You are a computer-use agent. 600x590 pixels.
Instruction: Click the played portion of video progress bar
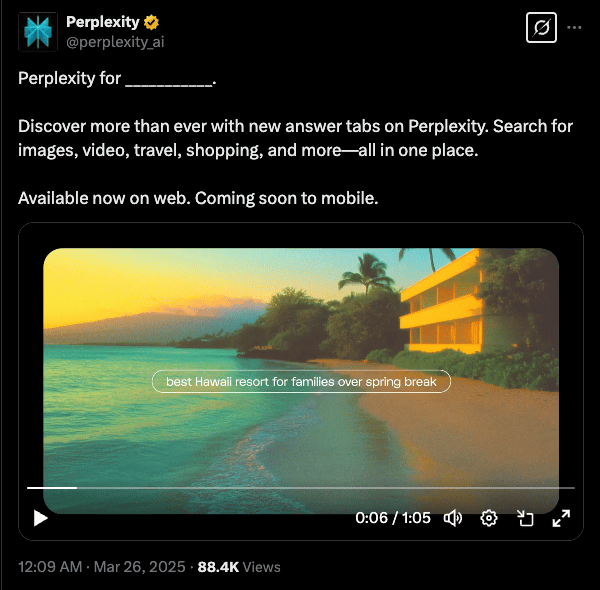click(x=52, y=488)
